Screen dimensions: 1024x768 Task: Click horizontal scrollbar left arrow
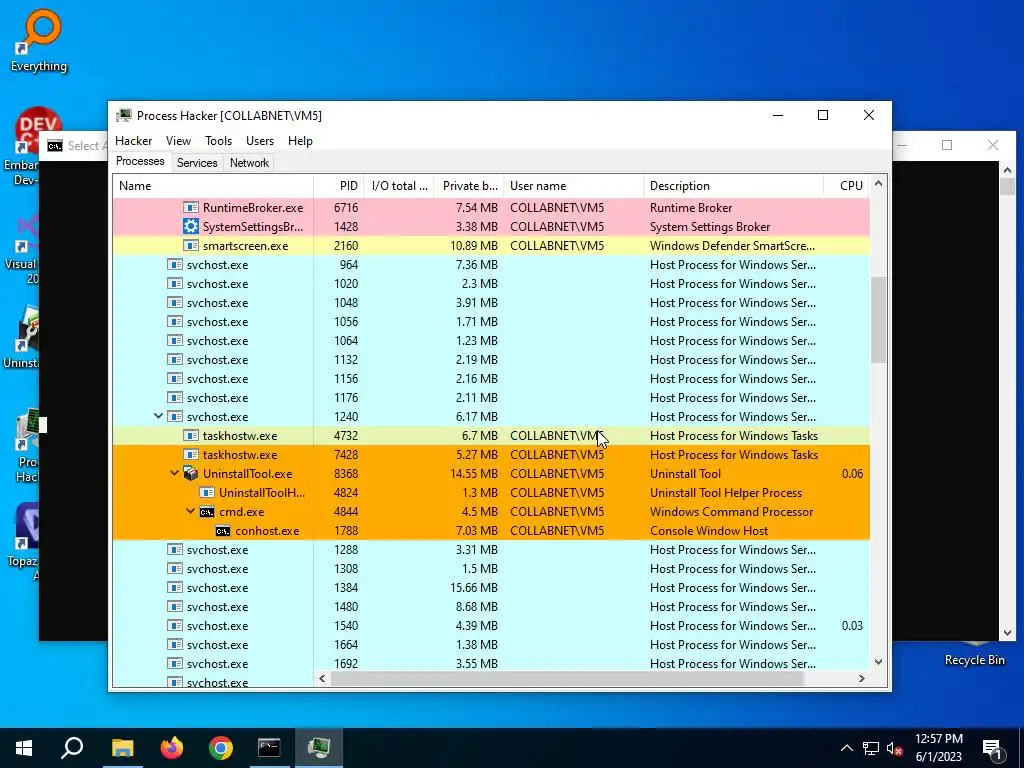[x=322, y=679]
